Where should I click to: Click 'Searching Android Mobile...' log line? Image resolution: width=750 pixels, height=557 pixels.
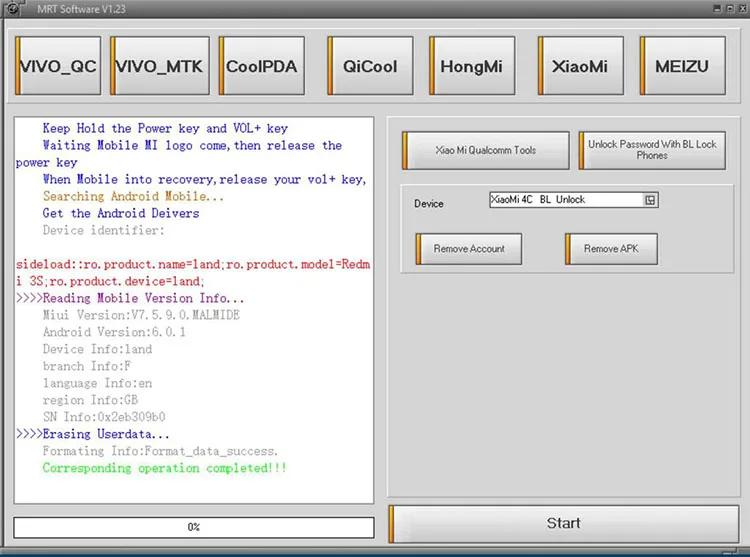[133, 196]
